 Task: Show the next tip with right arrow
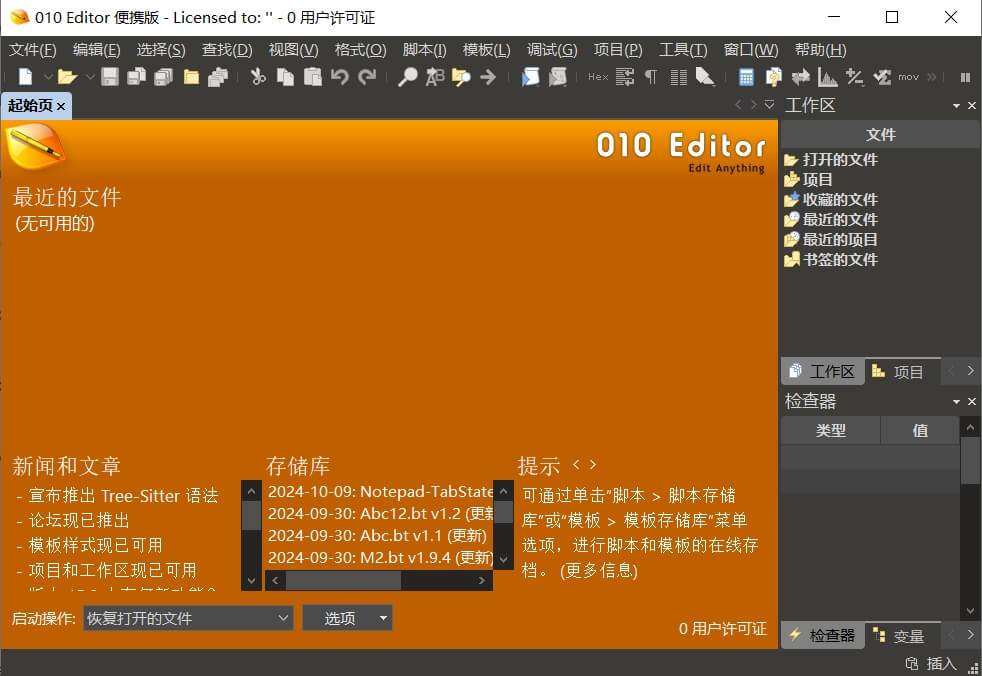(x=593, y=465)
